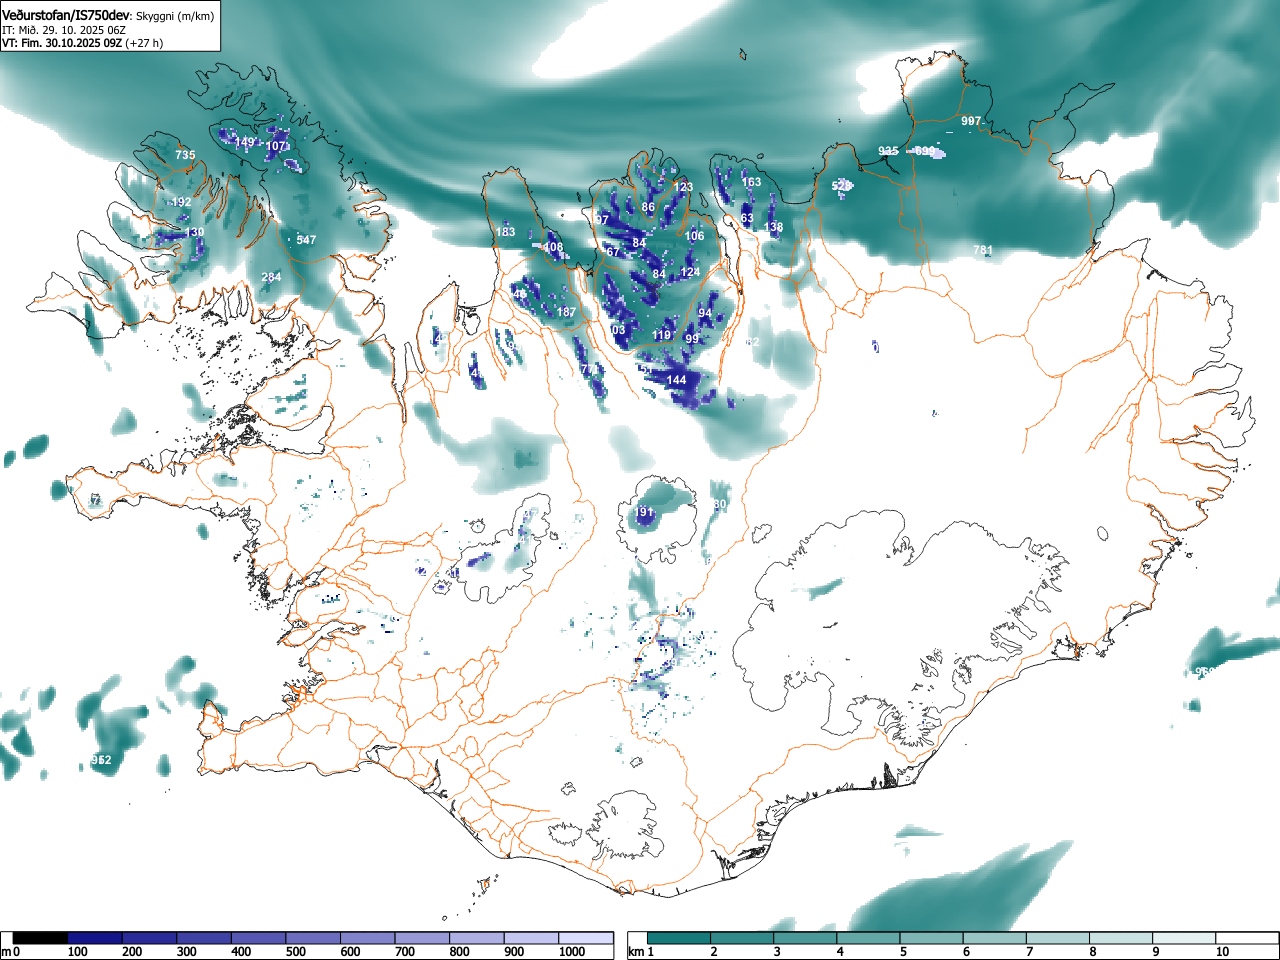Click the 163 visibility value
The width and height of the screenshot is (1280, 960).
[x=751, y=182]
